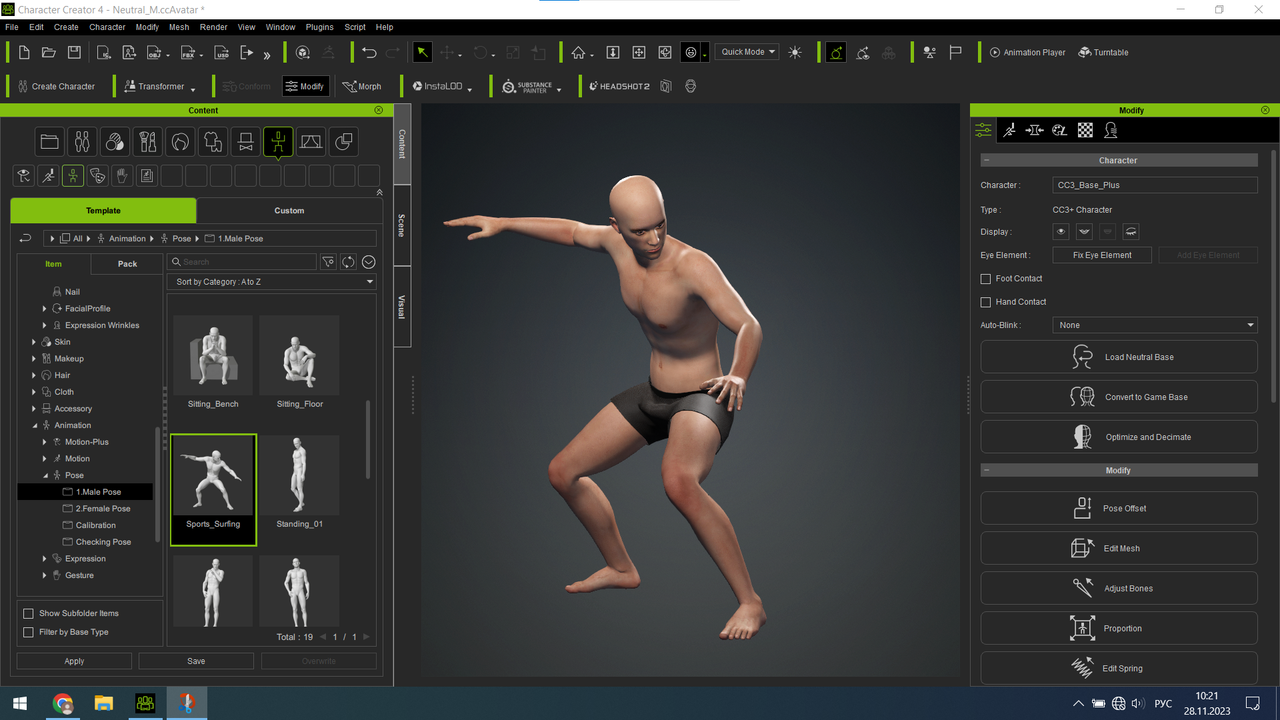
Task: Expand the Hair tree node
Action: [34, 375]
